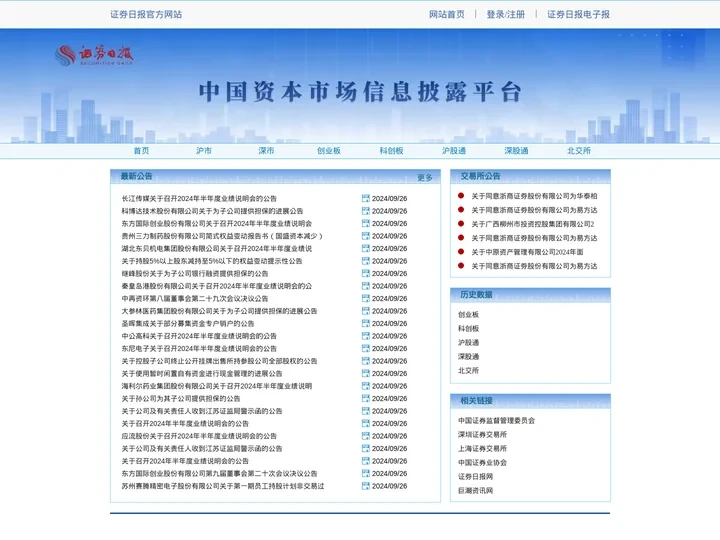This screenshot has height=540, width=720.
Task: Open 证券日报电子报 e-paper link
Action: coord(578,14)
